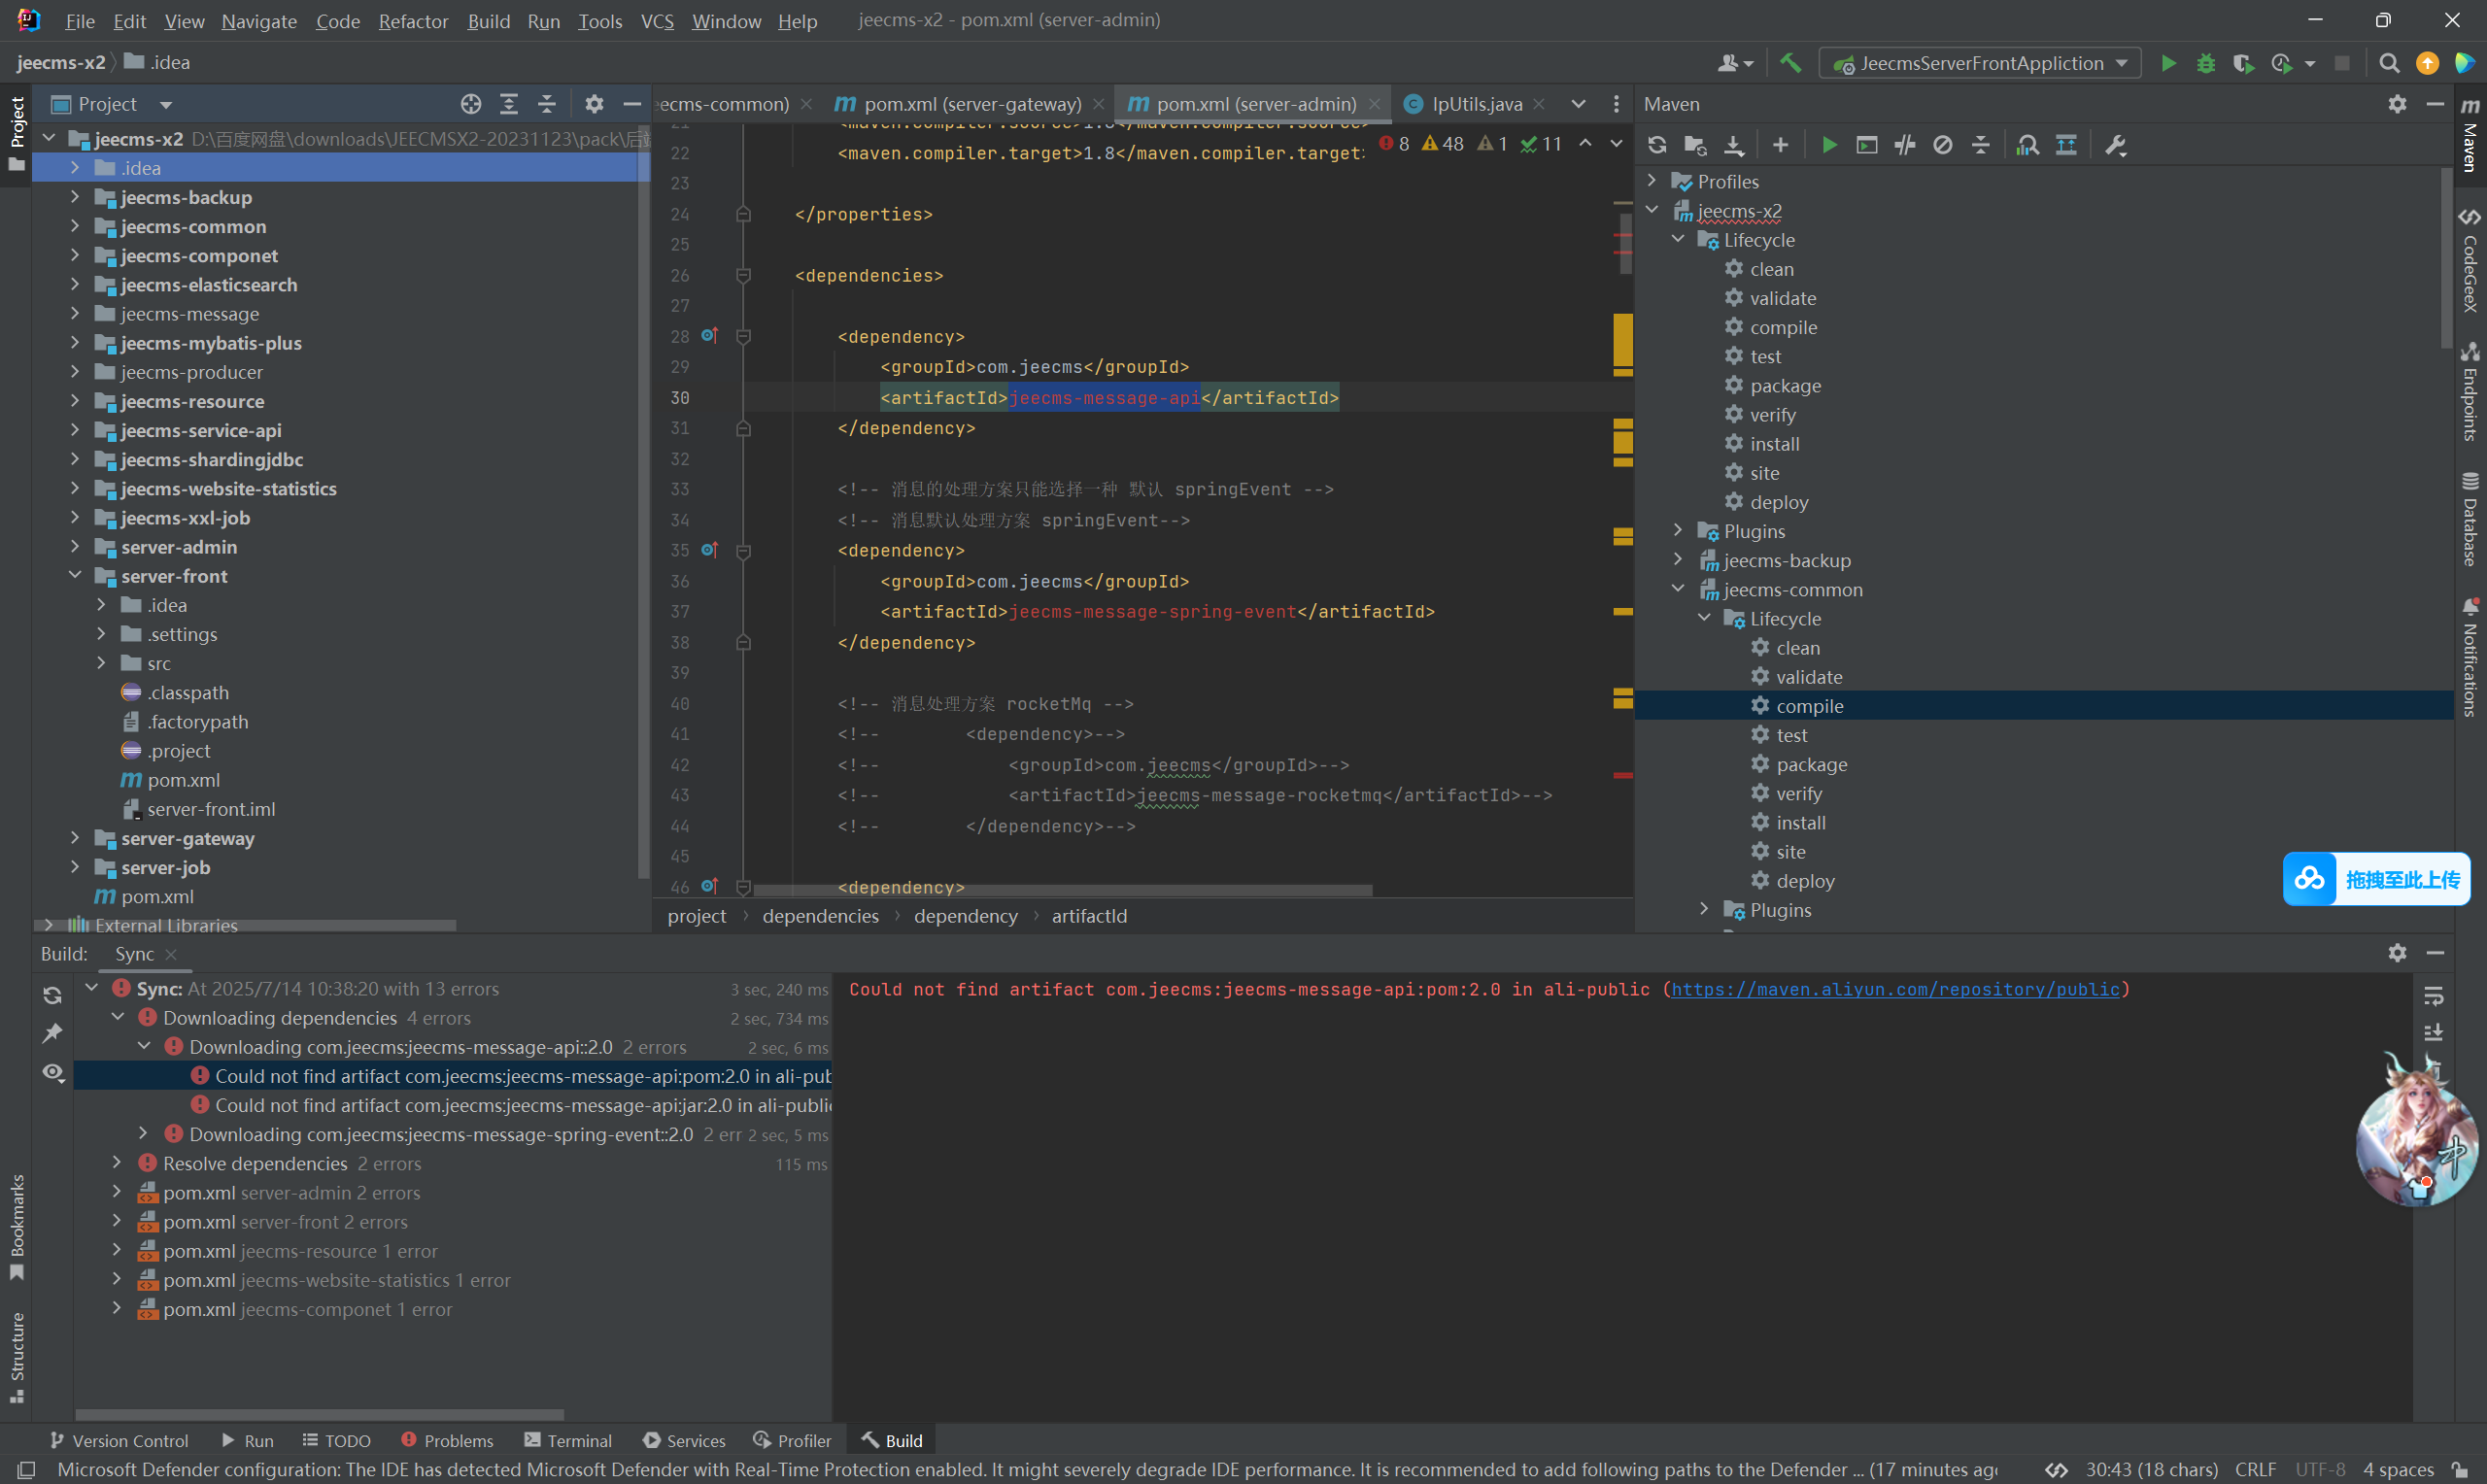Select compile under jeecms-common Lifecycle
Viewport: 2487px width, 1484px height.
tap(1809, 706)
